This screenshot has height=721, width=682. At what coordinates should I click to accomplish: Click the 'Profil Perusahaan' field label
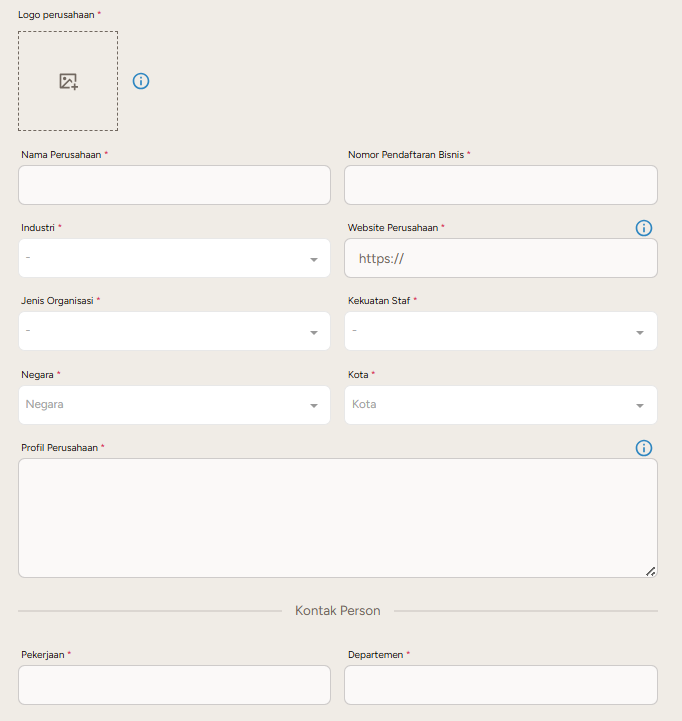tap(59, 448)
